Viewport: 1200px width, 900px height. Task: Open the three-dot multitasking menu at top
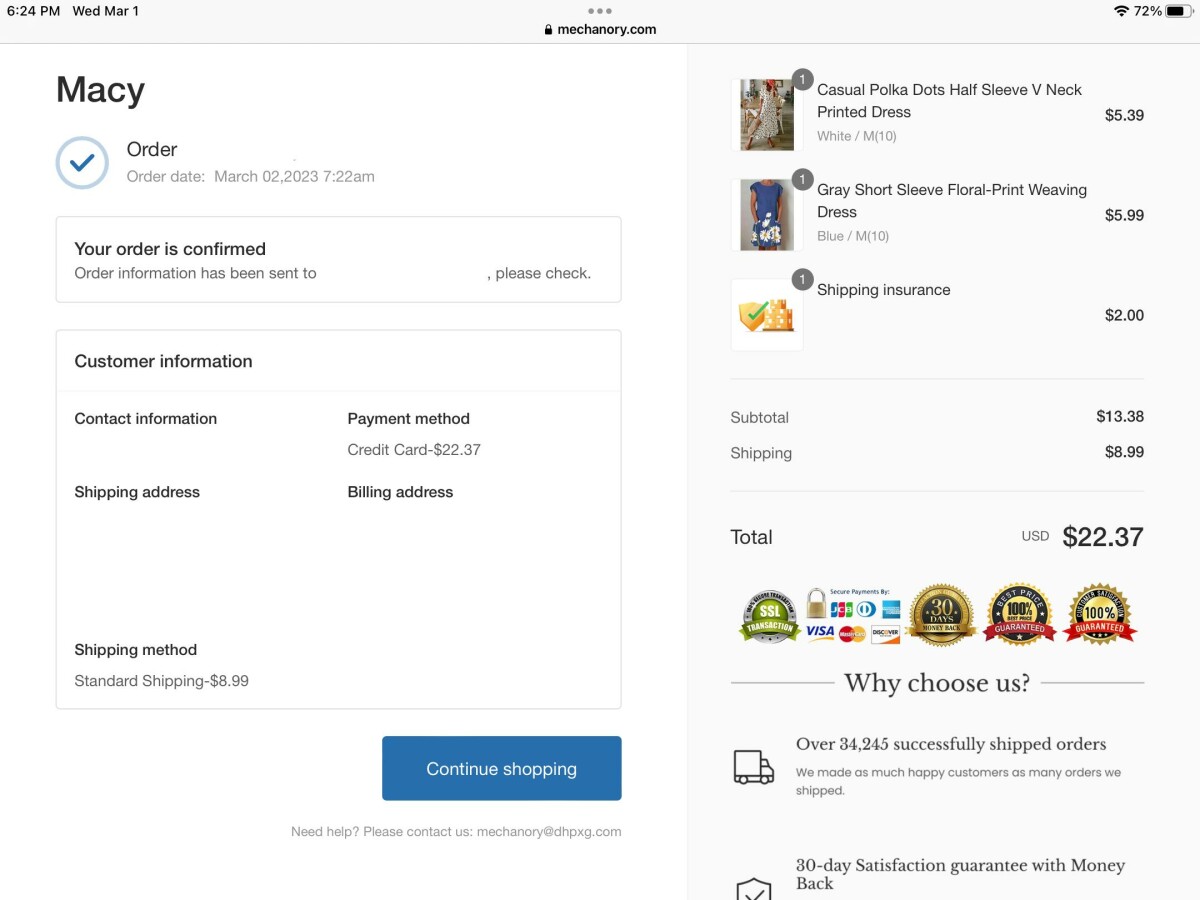click(600, 11)
